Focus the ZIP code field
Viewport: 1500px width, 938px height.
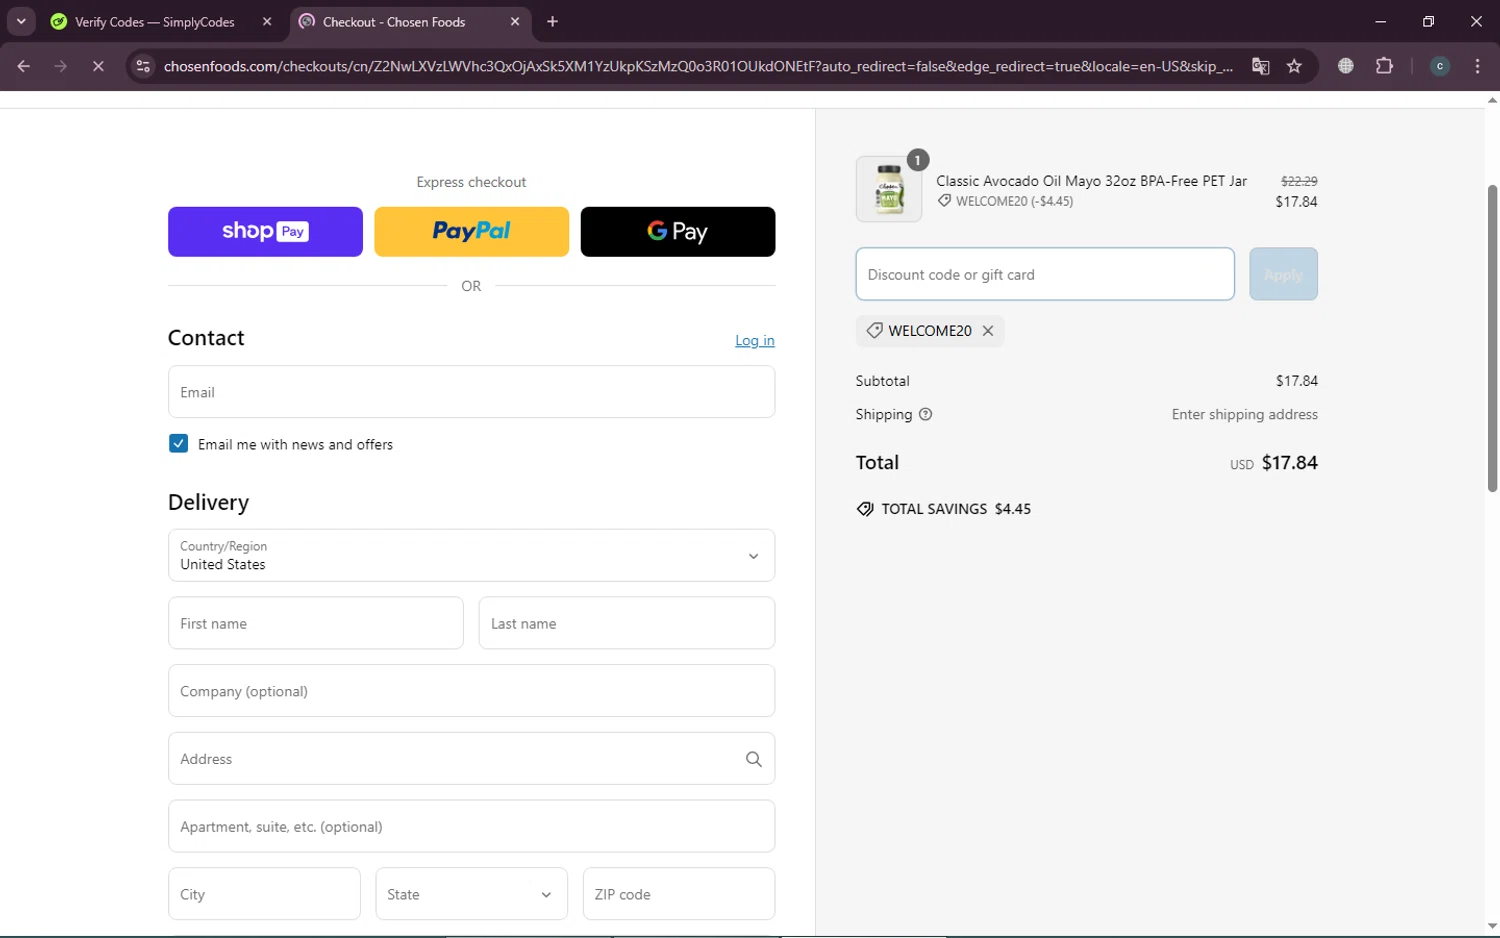679,894
